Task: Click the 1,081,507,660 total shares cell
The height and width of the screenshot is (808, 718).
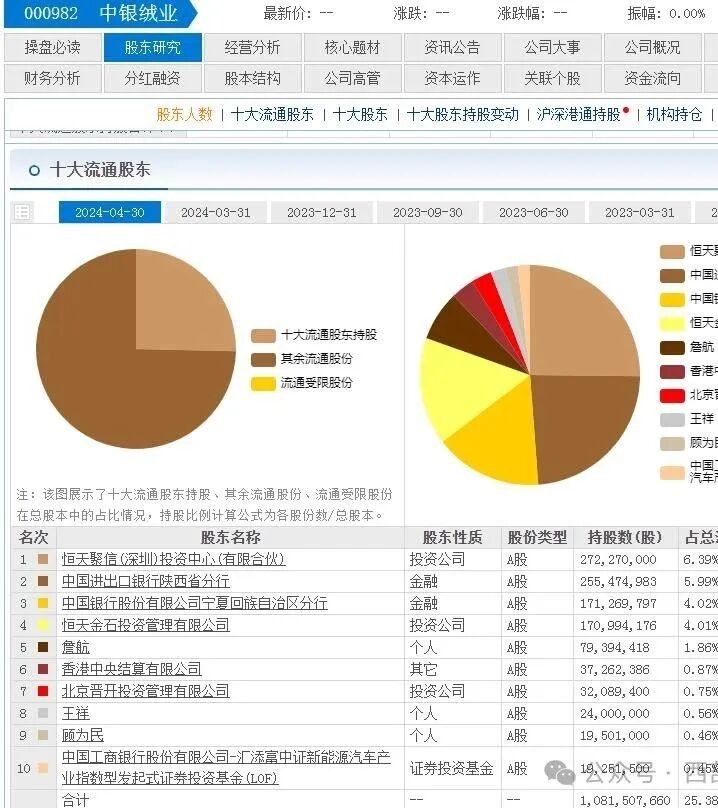Action: tap(625, 800)
